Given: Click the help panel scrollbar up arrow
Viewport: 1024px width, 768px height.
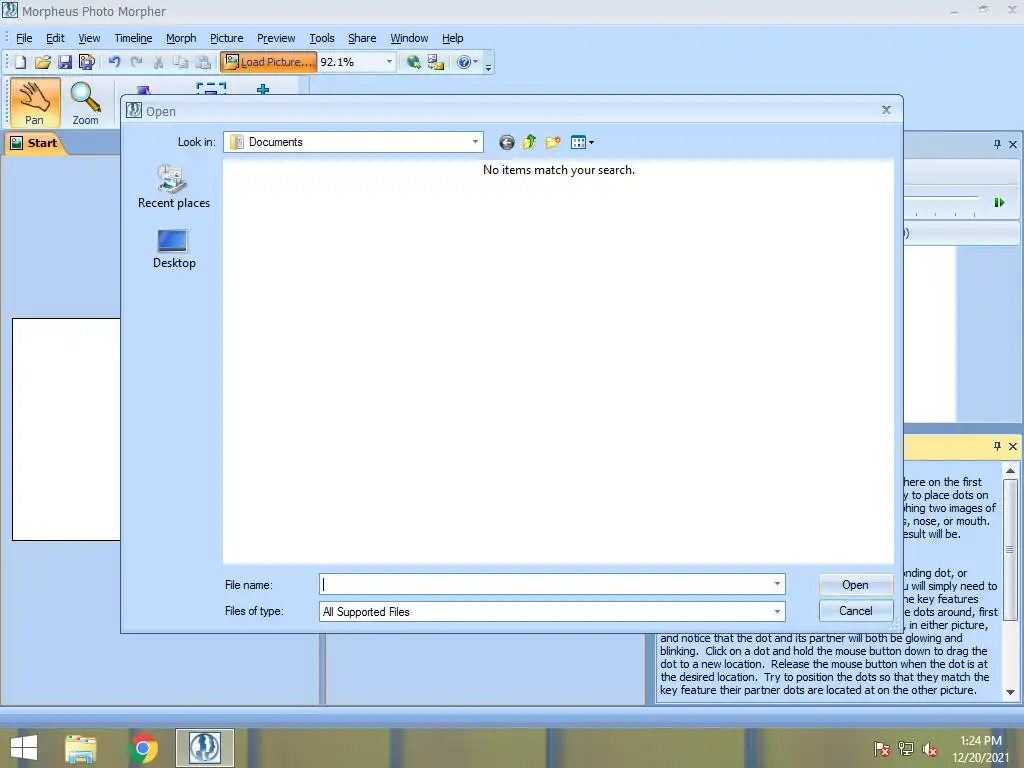Looking at the screenshot, I should coord(1010,470).
